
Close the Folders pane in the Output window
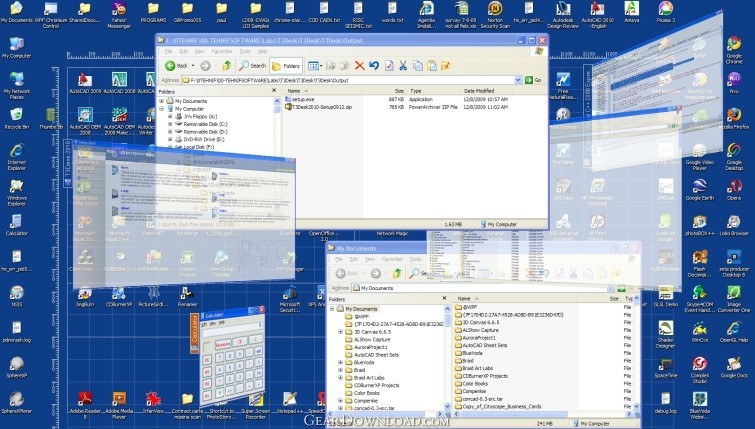[274, 90]
